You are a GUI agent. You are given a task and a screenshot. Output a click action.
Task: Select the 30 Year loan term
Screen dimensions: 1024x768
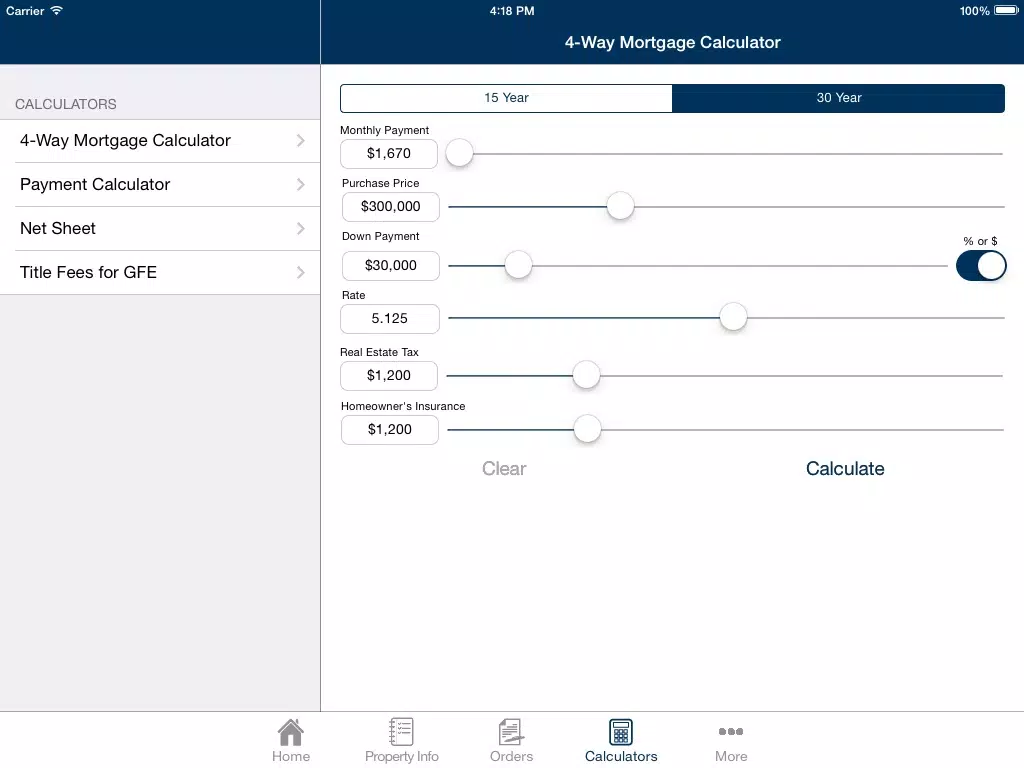pyautogui.click(x=839, y=98)
